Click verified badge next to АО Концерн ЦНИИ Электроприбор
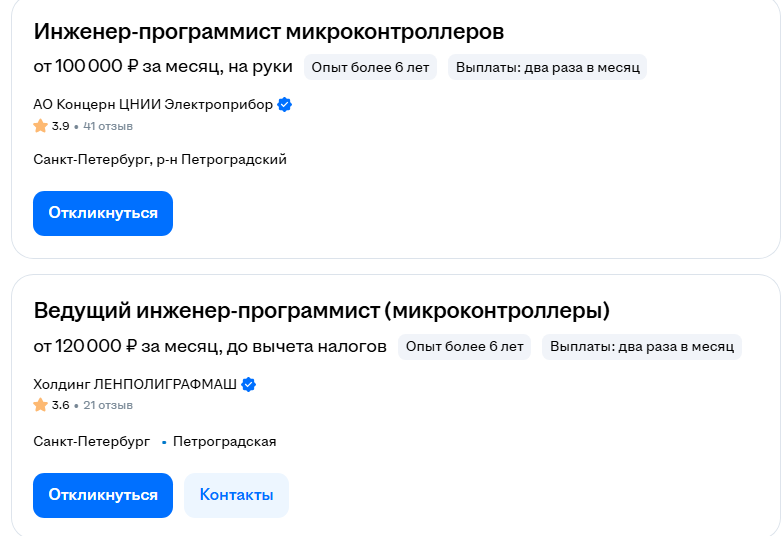 point(284,105)
